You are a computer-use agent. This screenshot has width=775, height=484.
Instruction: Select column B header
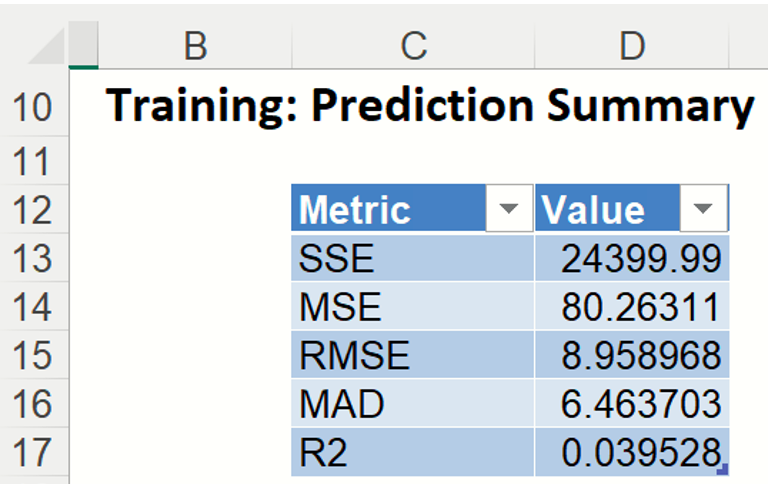[x=196, y=44]
